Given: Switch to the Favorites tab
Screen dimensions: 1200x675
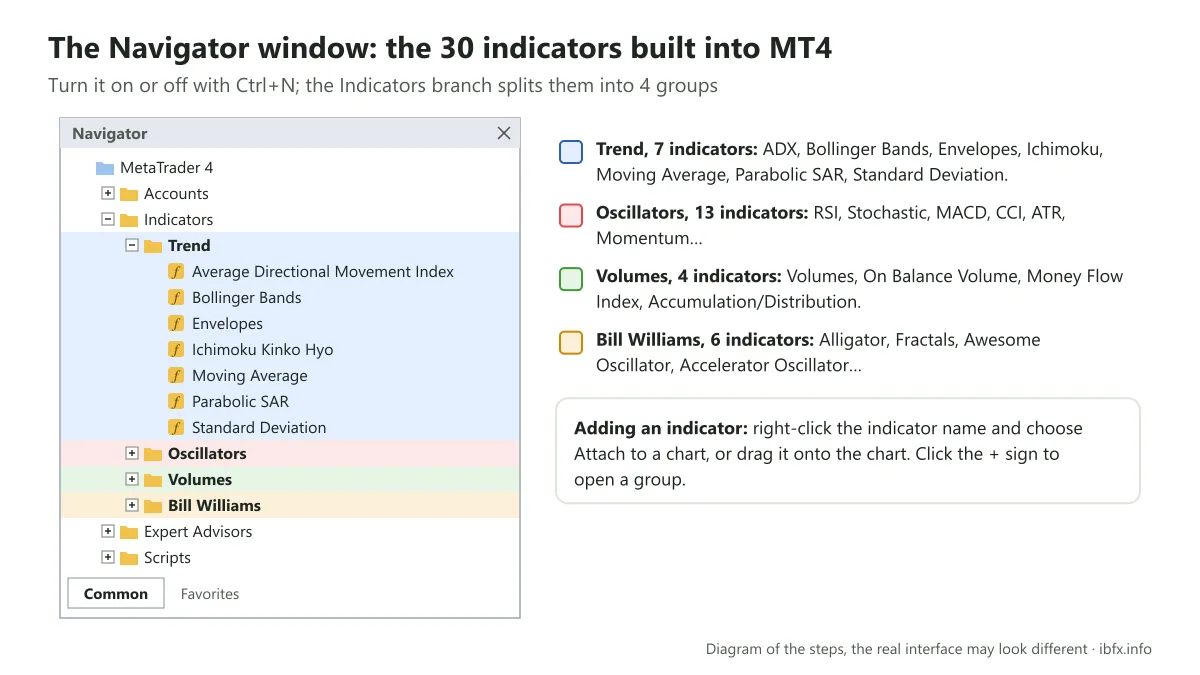Looking at the screenshot, I should [x=210, y=594].
